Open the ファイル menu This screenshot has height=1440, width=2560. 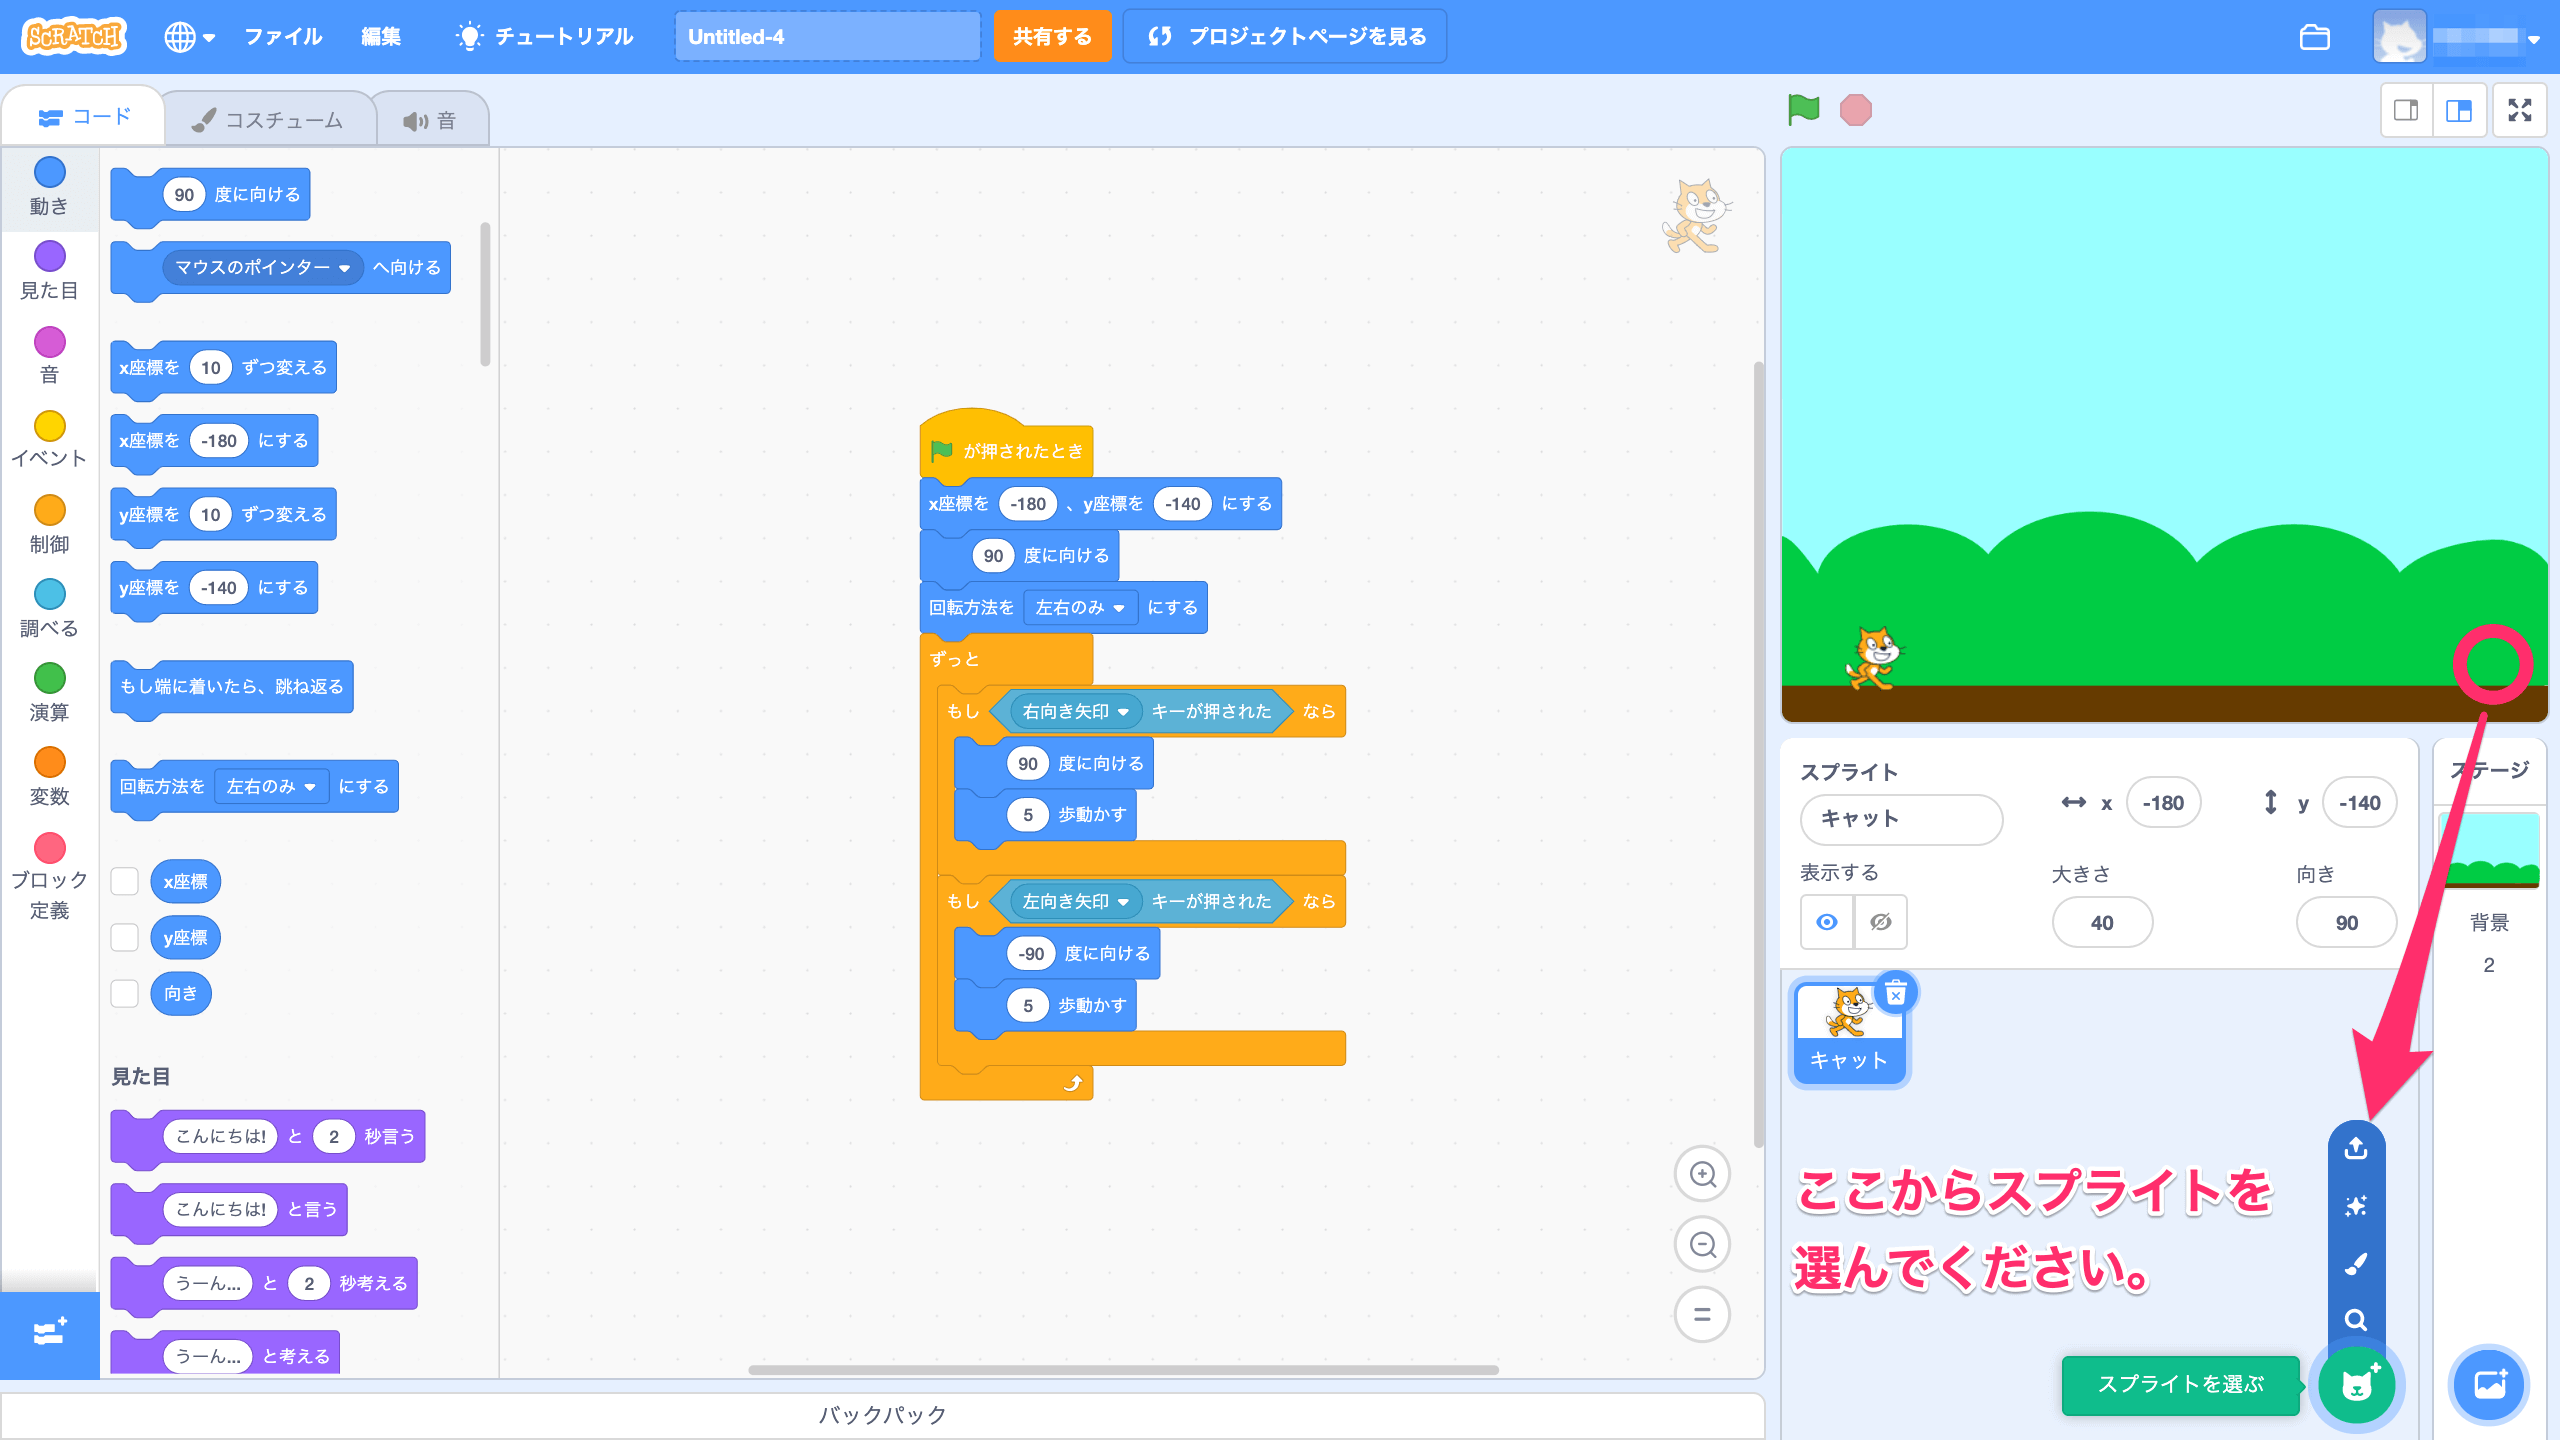(283, 37)
